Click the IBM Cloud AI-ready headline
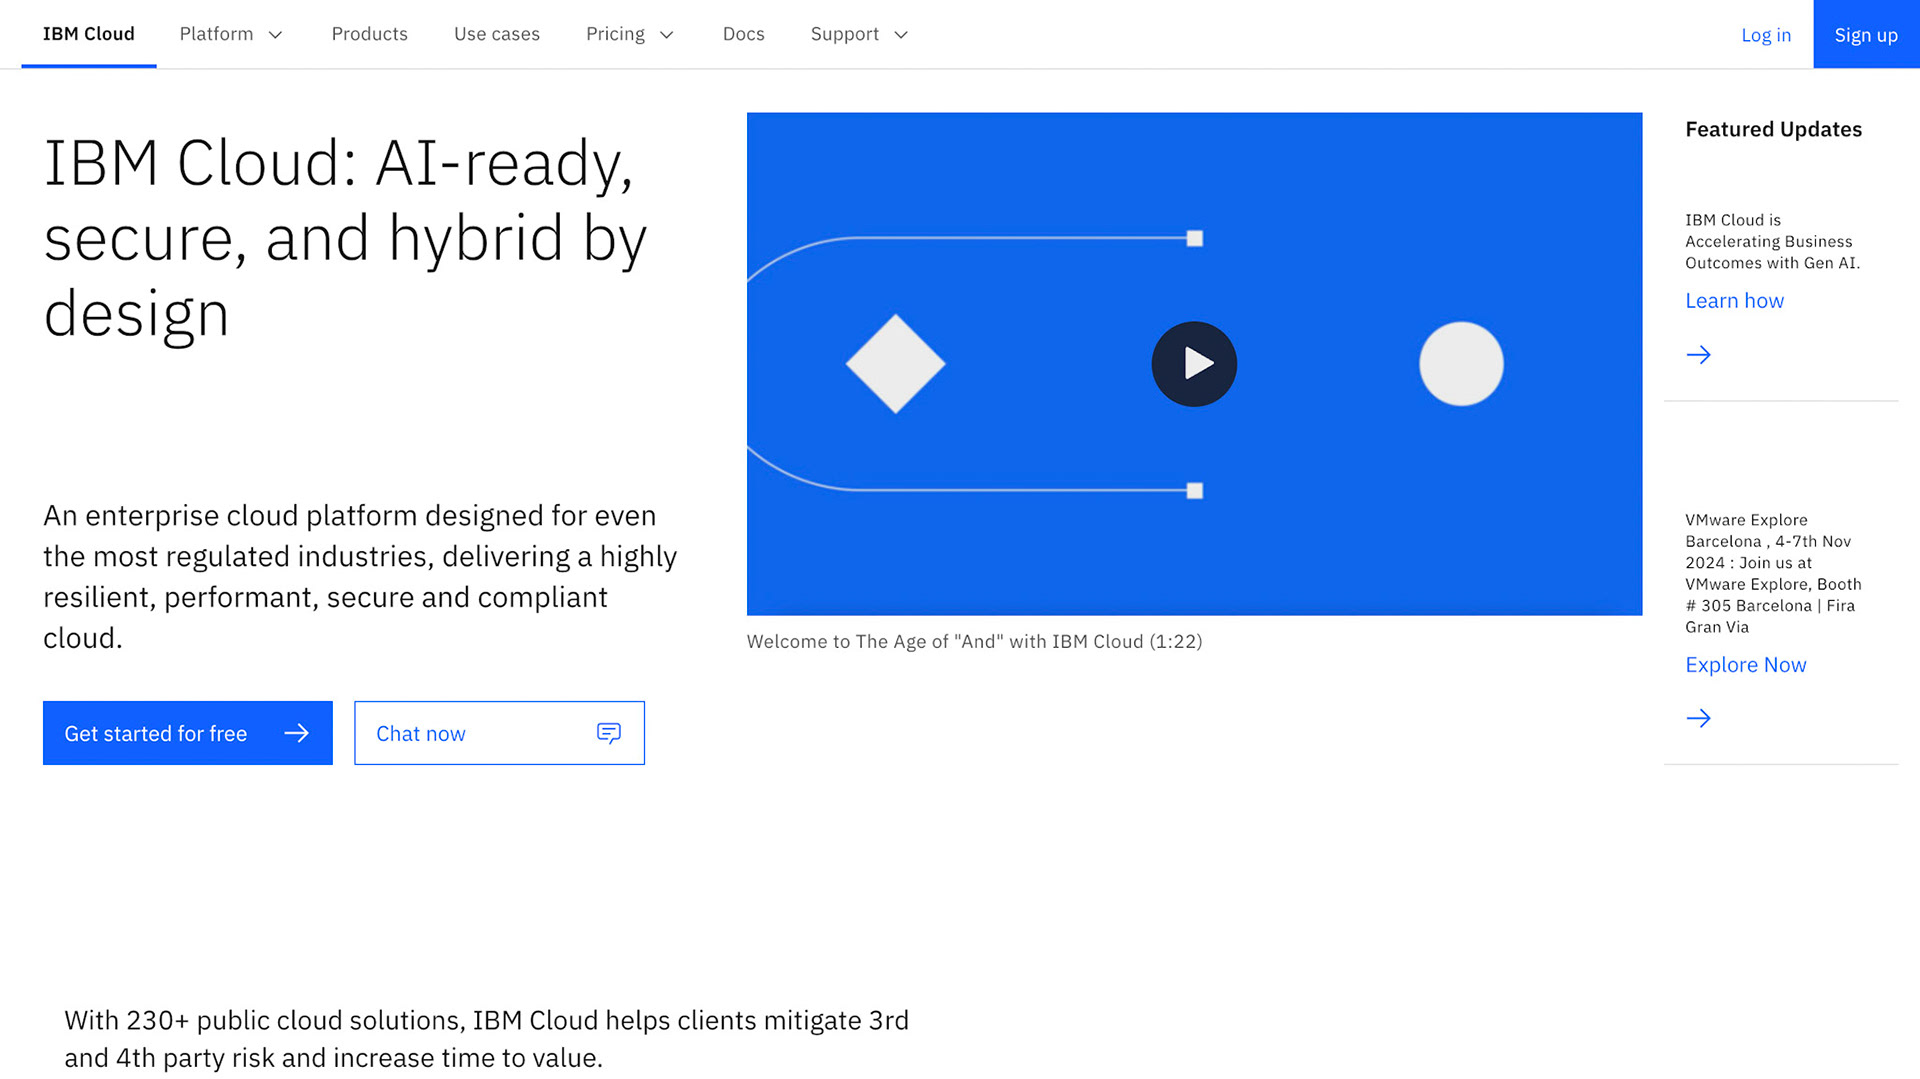The height and width of the screenshot is (1079, 1920). [x=345, y=239]
